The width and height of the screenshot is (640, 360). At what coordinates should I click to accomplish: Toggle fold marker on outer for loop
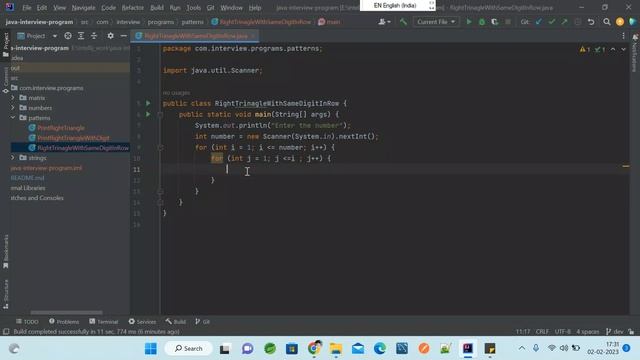(160, 147)
